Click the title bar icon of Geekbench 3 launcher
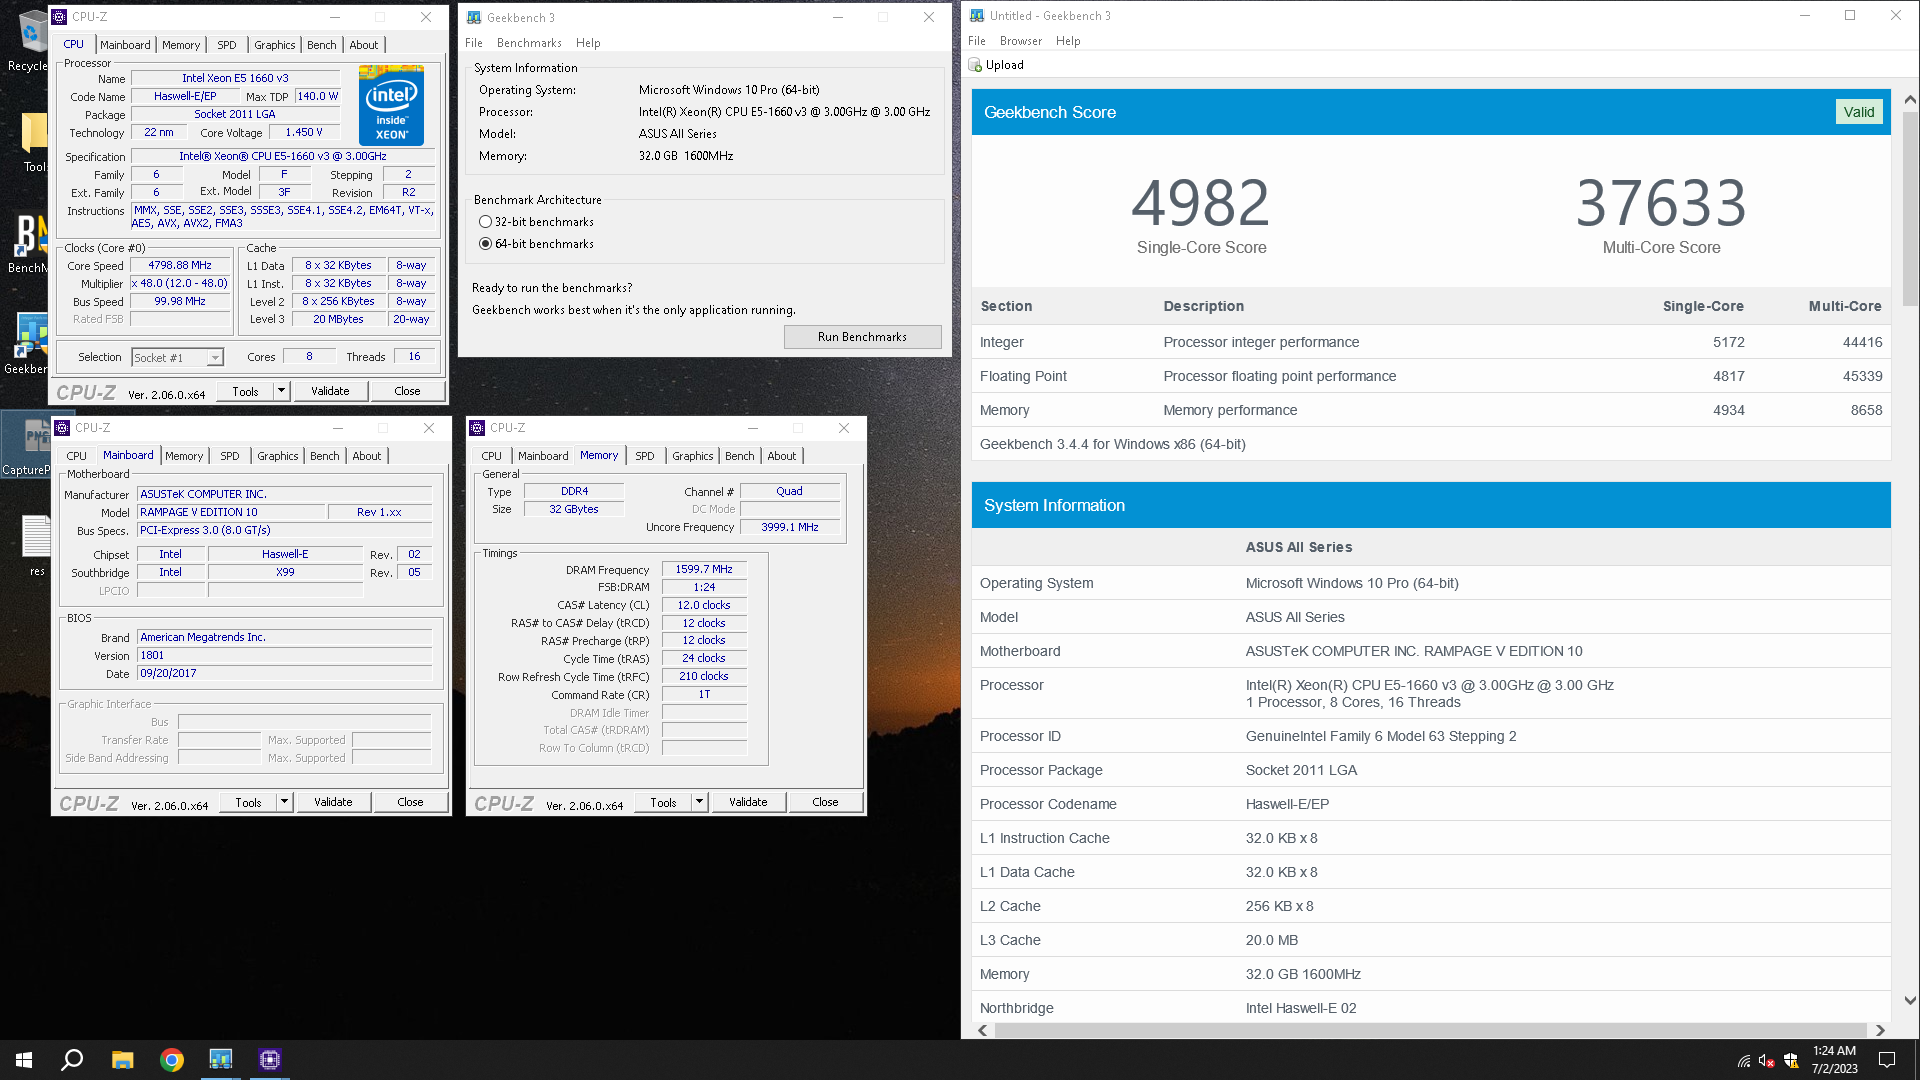 pyautogui.click(x=474, y=17)
